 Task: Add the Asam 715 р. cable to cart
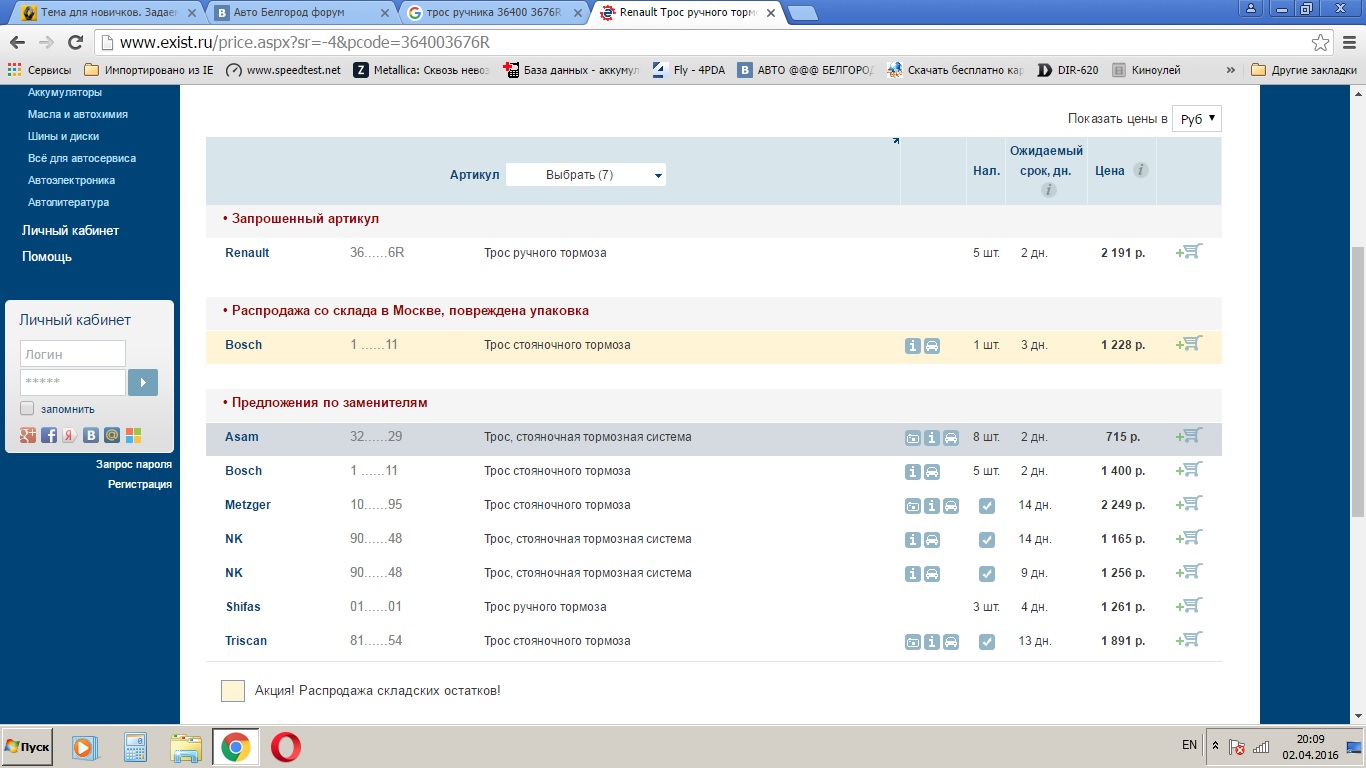[x=1189, y=436]
